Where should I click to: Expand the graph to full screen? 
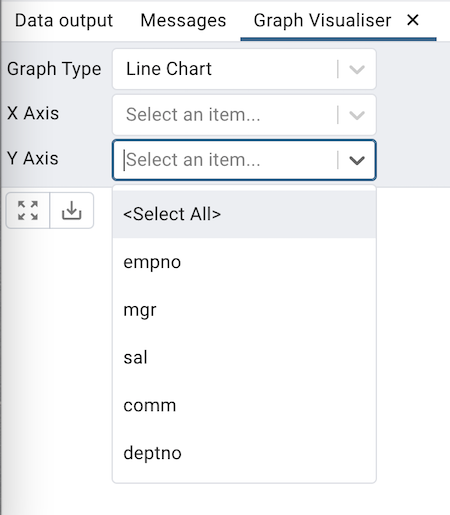coord(28,210)
